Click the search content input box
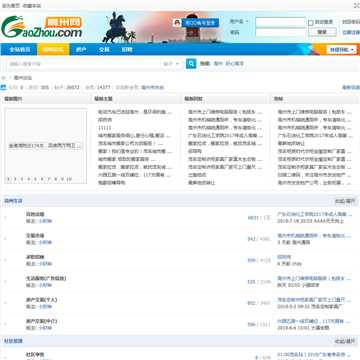360x360 pixels. pos(83,64)
